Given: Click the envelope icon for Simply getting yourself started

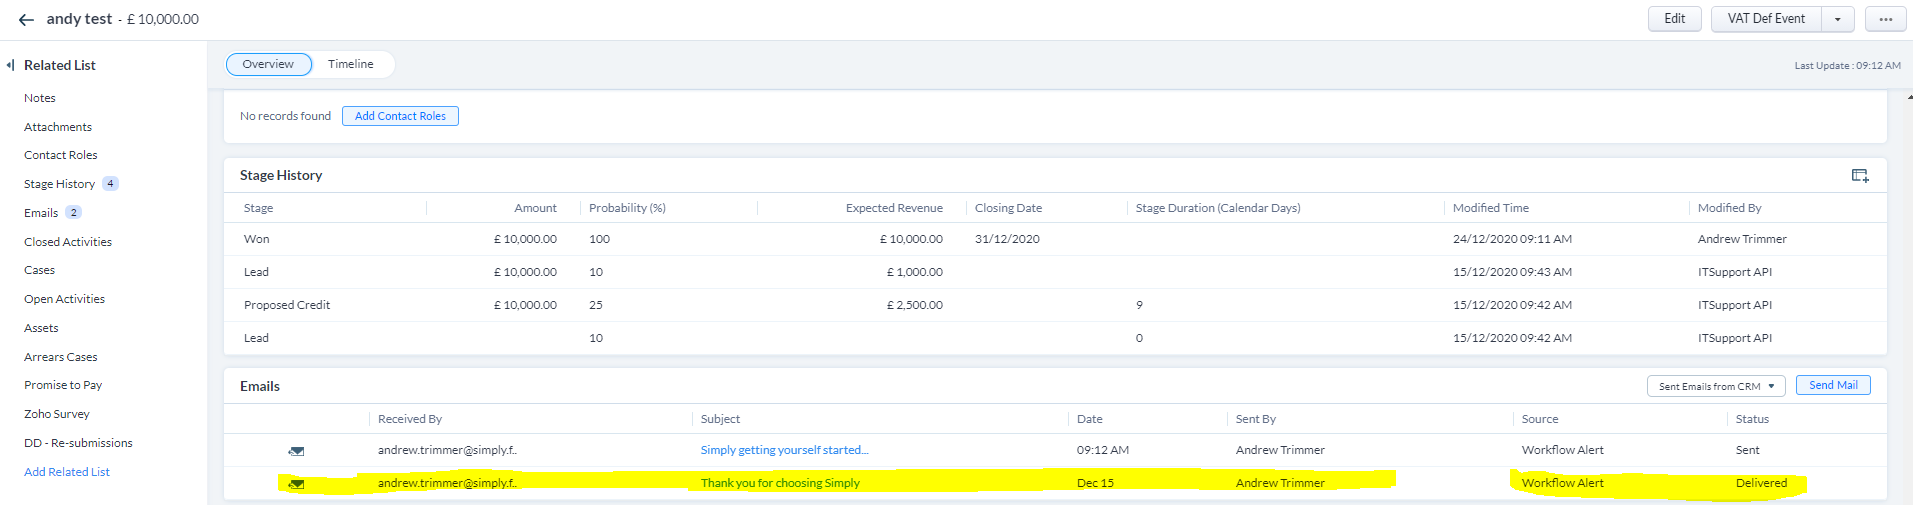Looking at the screenshot, I should click(x=296, y=451).
